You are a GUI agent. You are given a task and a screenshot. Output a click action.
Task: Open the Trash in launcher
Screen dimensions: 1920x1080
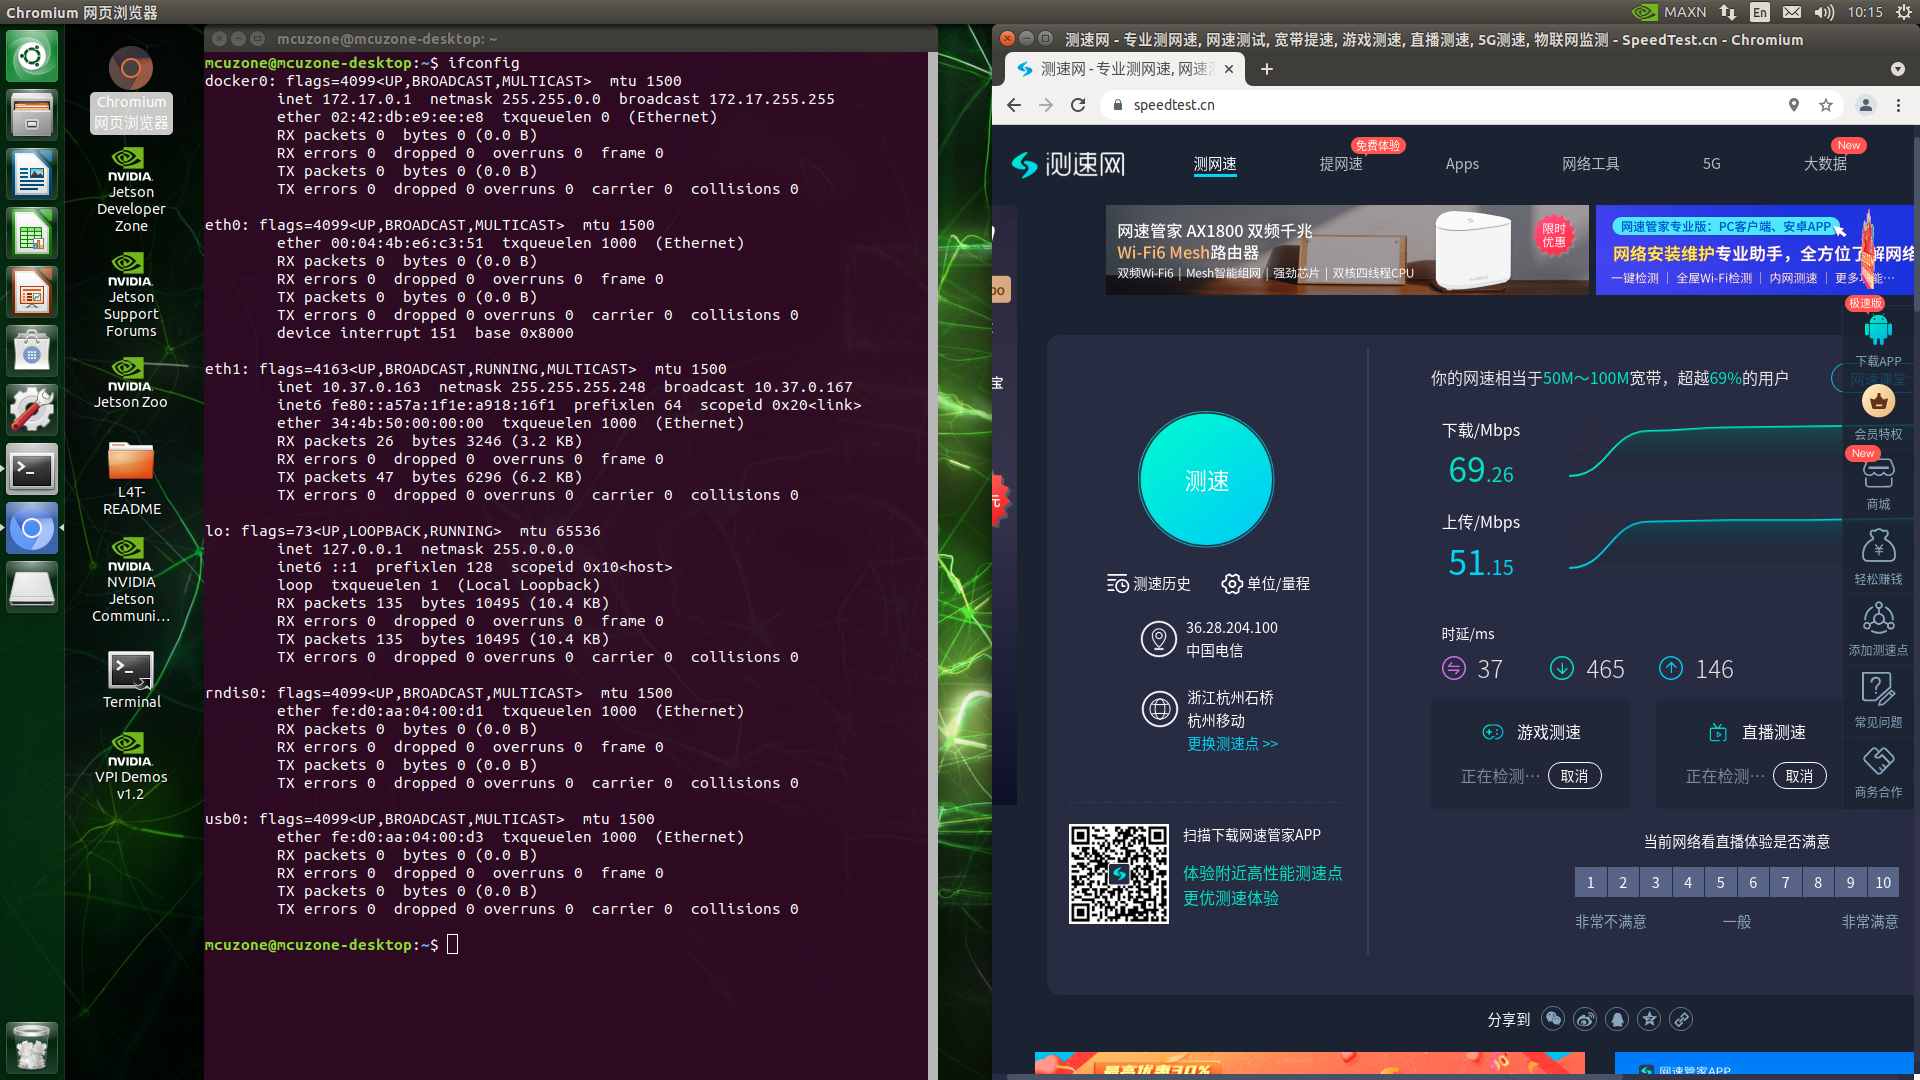pyautogui.click(x=32, y=1047)
